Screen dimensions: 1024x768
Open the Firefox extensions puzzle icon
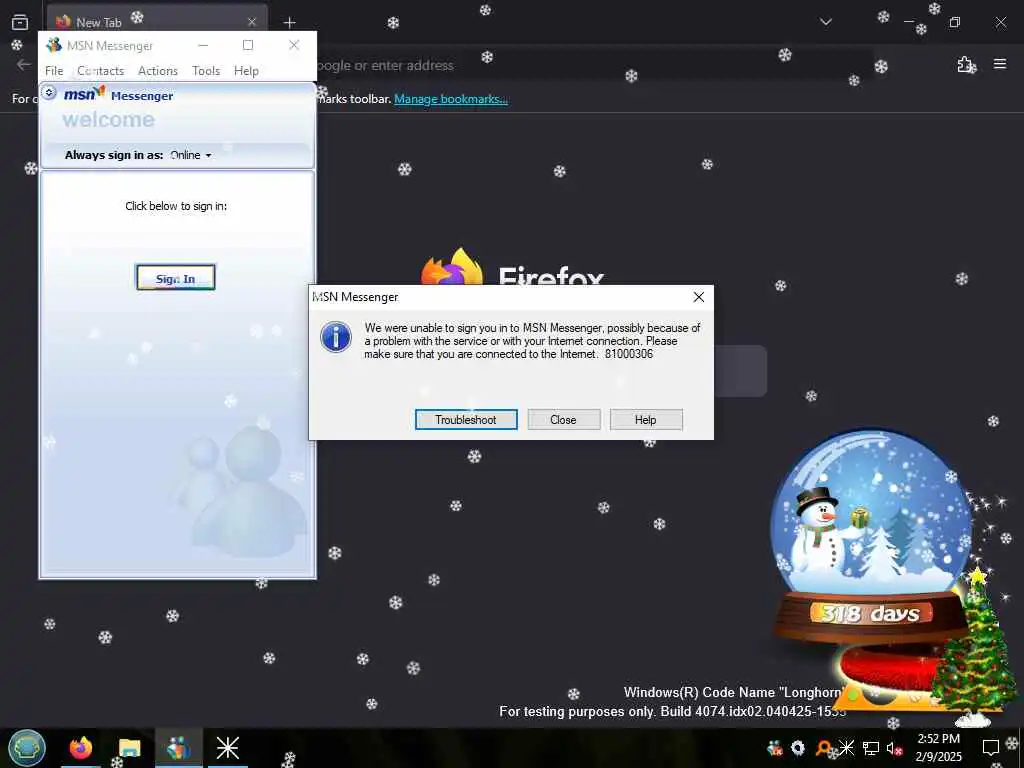[x=965, y=64]
